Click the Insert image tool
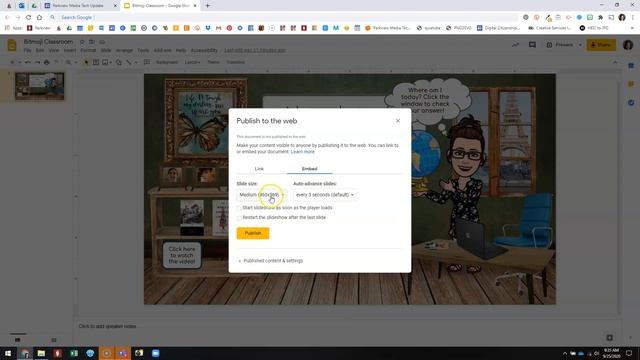640x360 pixels. (x=105, y=62)
